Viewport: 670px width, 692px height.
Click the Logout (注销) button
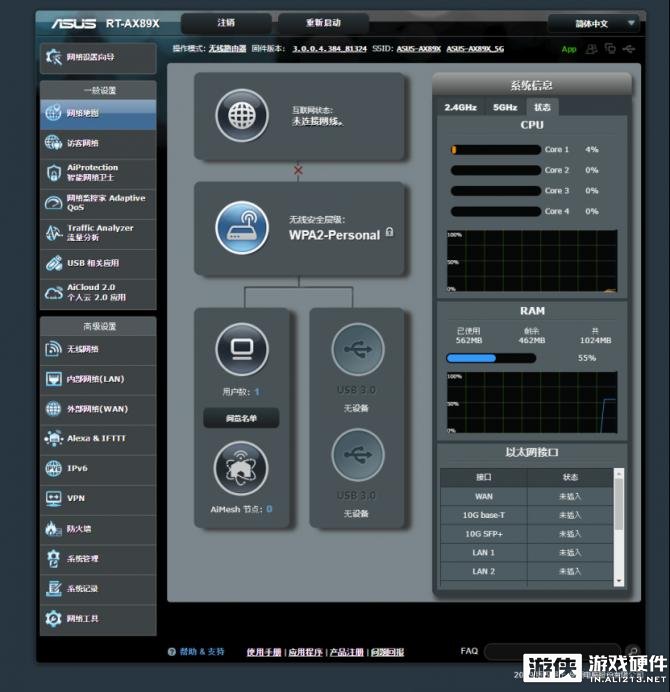tap(226, 23)
